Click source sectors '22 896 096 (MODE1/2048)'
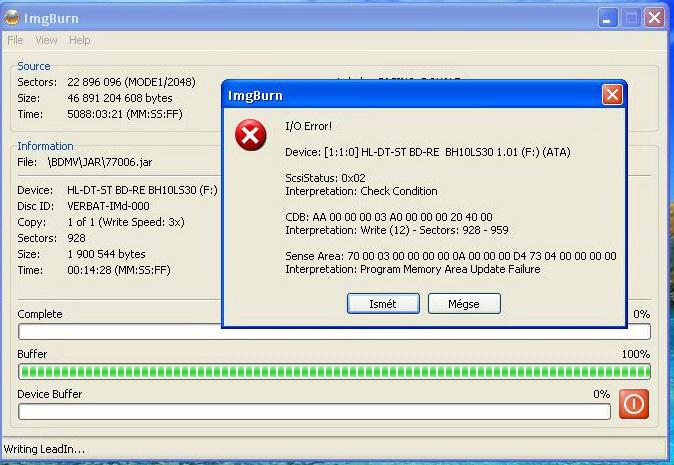Image resolution: width=674 pixels, height=465 pixels. 132,82
